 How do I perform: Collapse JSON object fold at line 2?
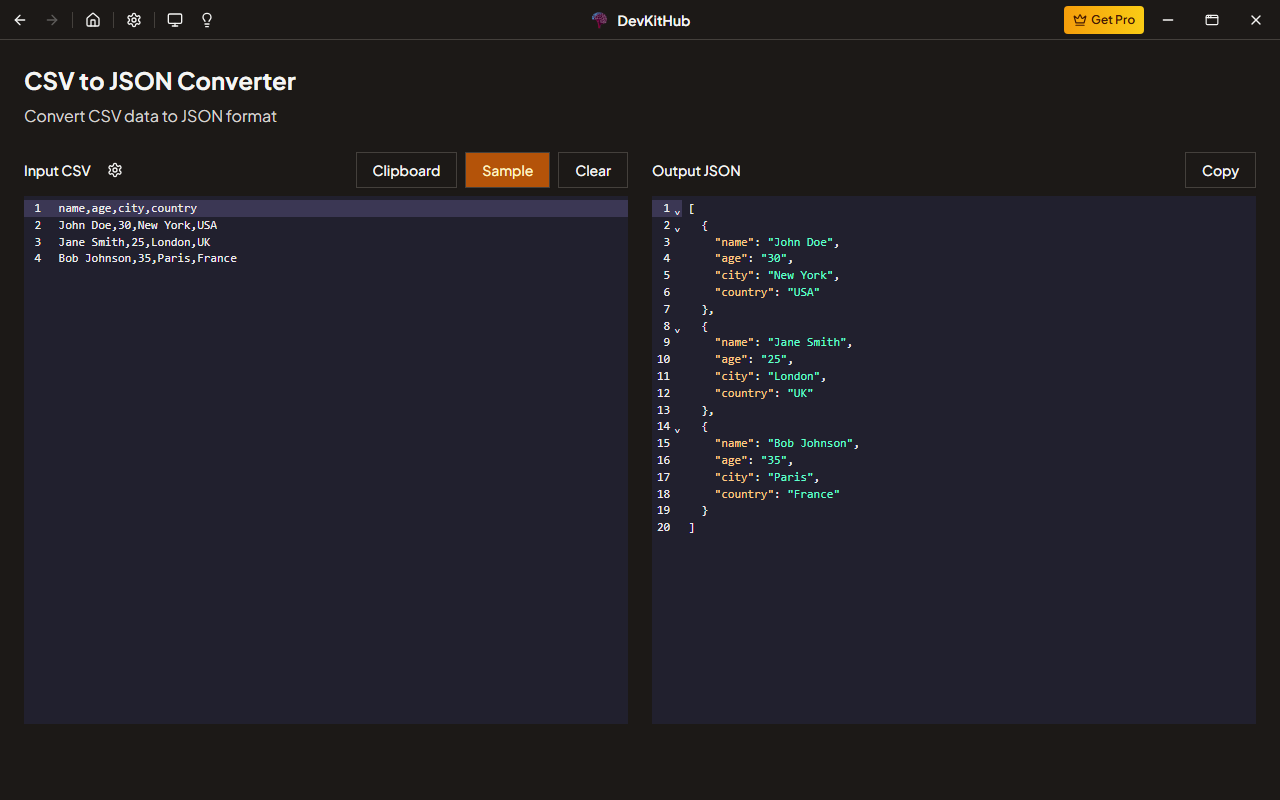(x=677, y=228)
